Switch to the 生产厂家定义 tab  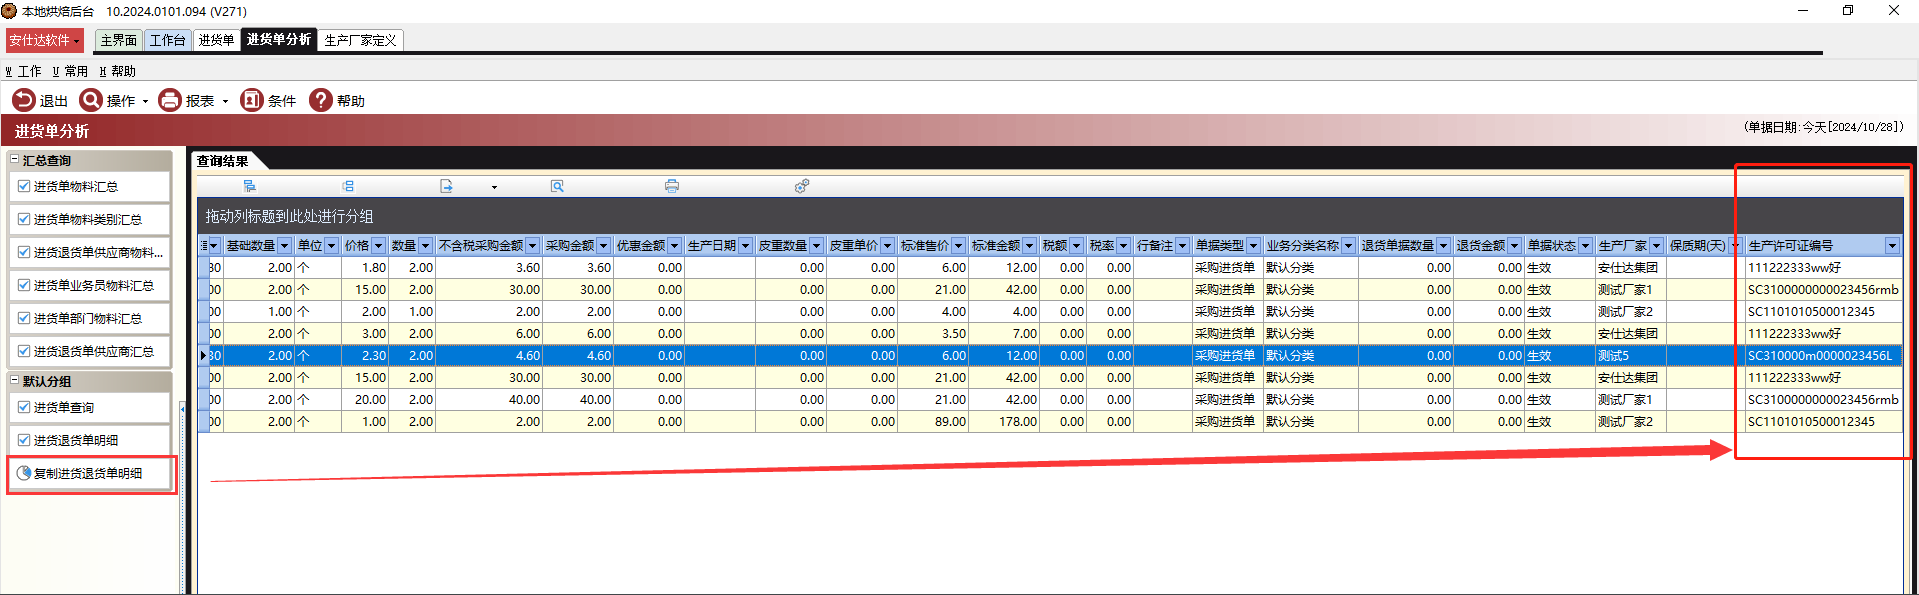coord(361,40)
